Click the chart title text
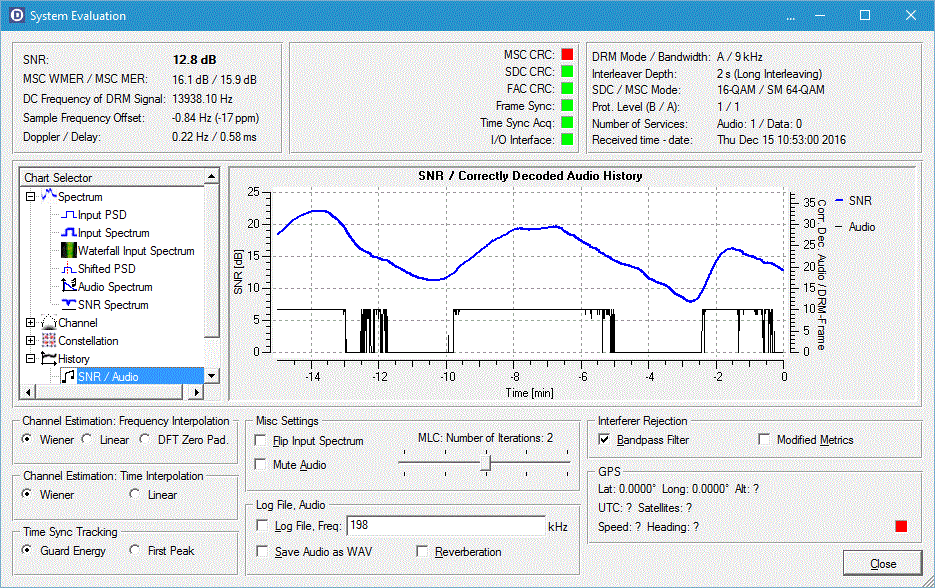This screenshot has width=935, height=588. pyautogui.click(x=530, y=175)
